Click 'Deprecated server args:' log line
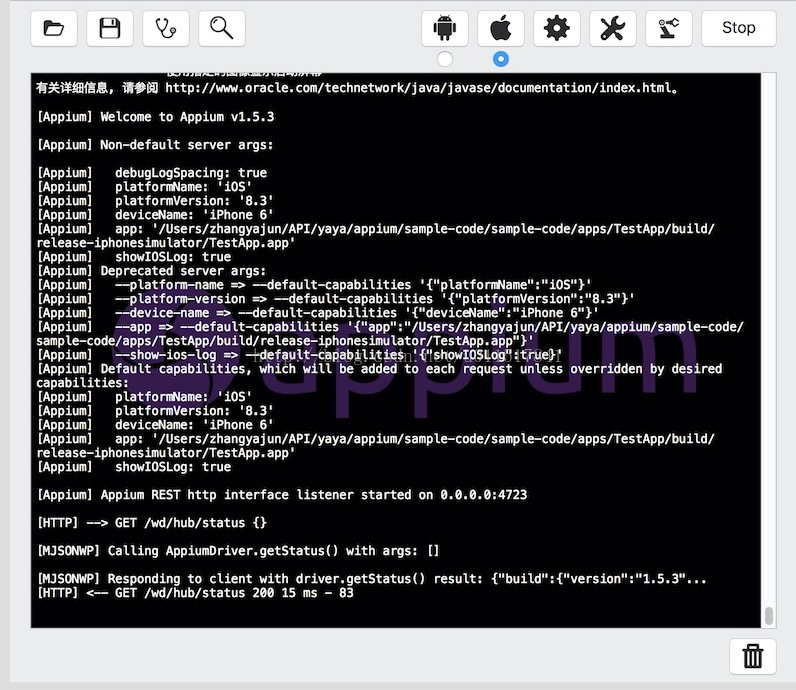Viewport: 796px width, 690px height. pos(151,271)
